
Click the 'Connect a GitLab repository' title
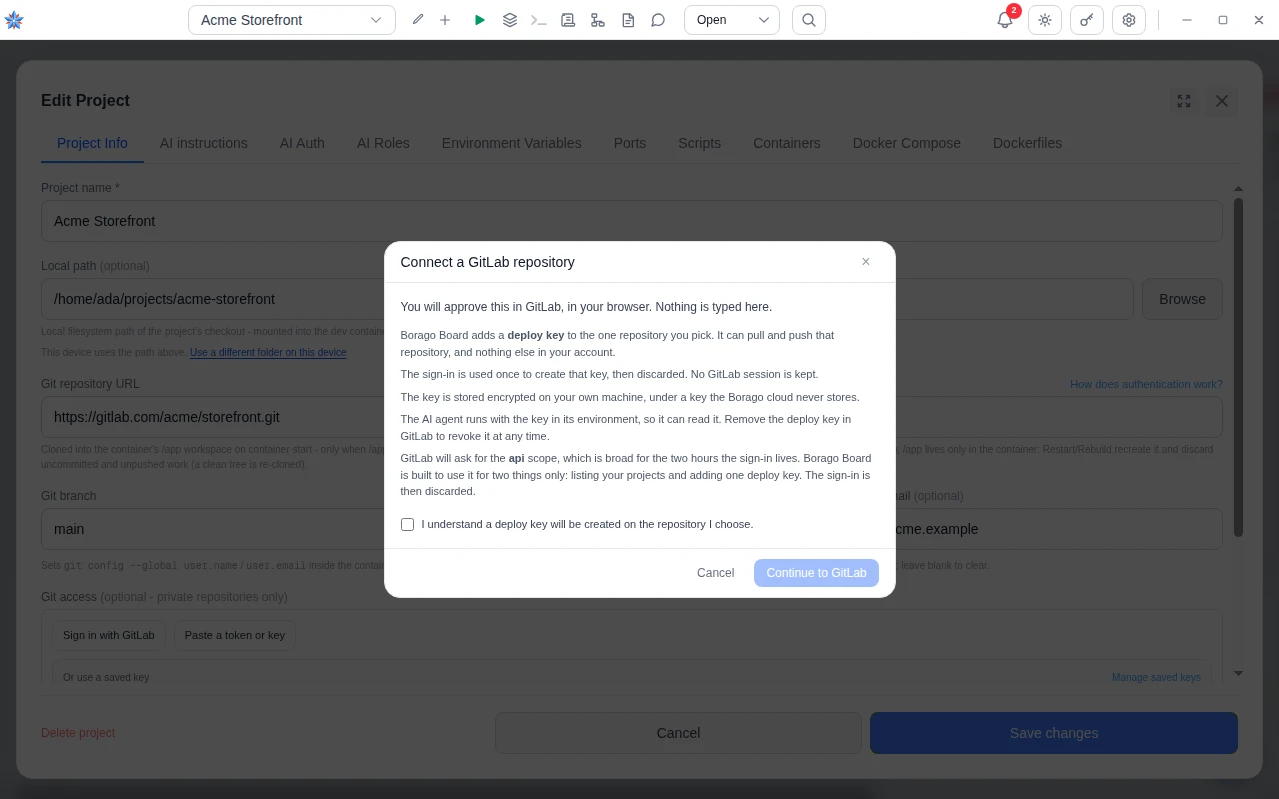click(x=488, y=262)
